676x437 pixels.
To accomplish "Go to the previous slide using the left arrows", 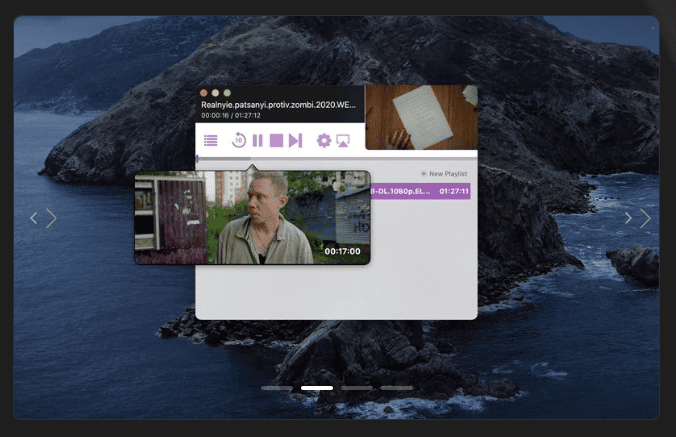I will (43, 218).
